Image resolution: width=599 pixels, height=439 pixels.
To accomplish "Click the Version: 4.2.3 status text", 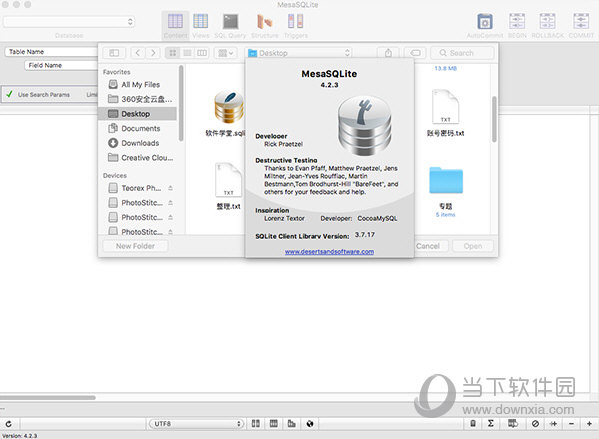I will tap(19, 436).
